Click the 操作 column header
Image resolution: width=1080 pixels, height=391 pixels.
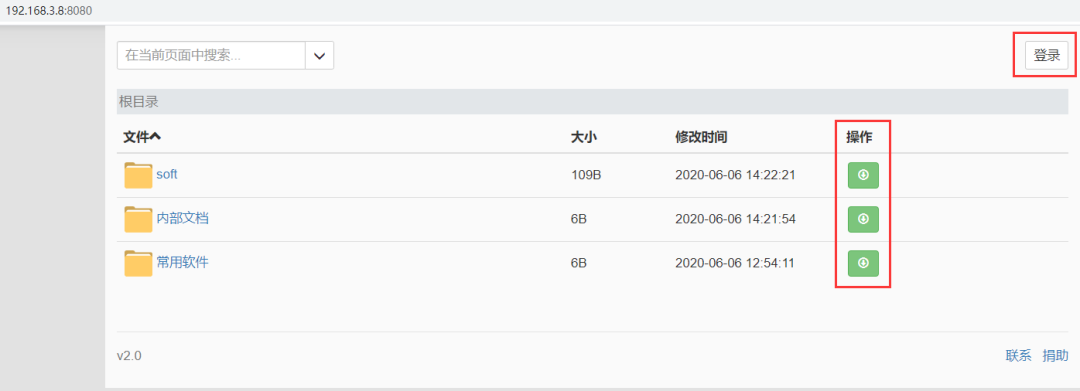pos(859,137)
